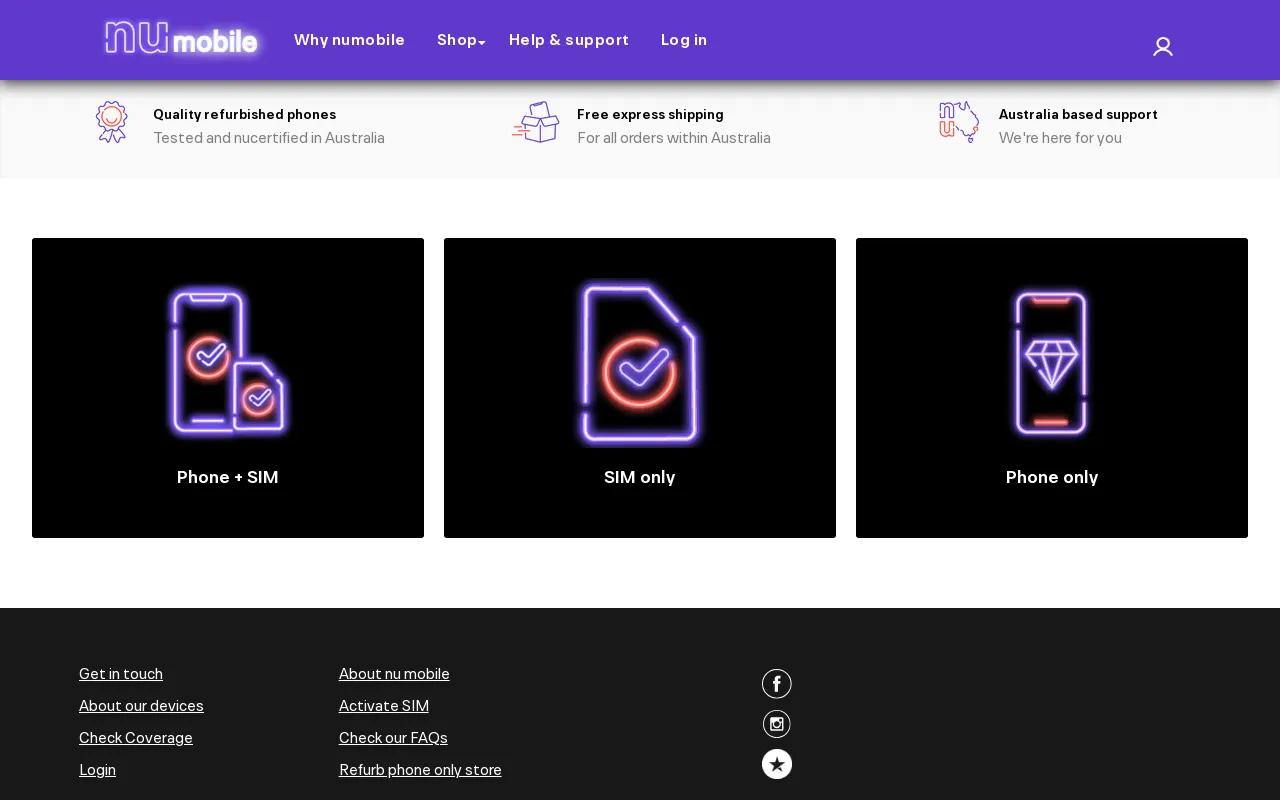Open the Facebook social icon
The image size is (1280, 800).
(x=776, y=682)
